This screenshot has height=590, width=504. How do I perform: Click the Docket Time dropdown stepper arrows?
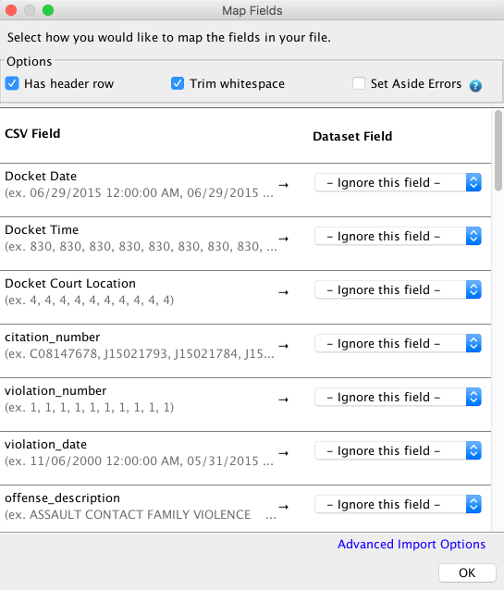pos(474,236)
